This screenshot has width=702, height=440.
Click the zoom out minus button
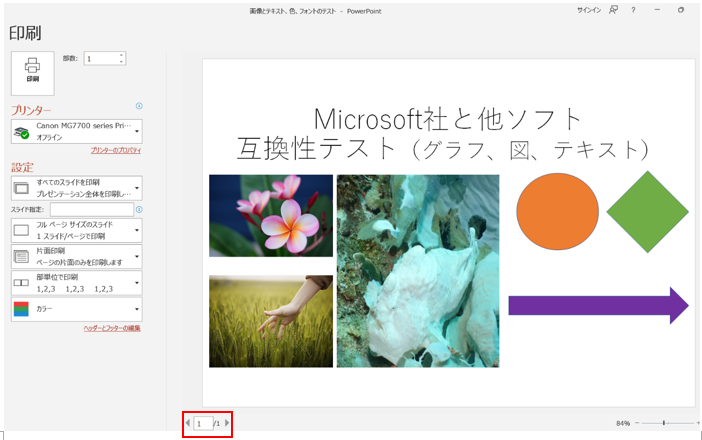(639, 424)
